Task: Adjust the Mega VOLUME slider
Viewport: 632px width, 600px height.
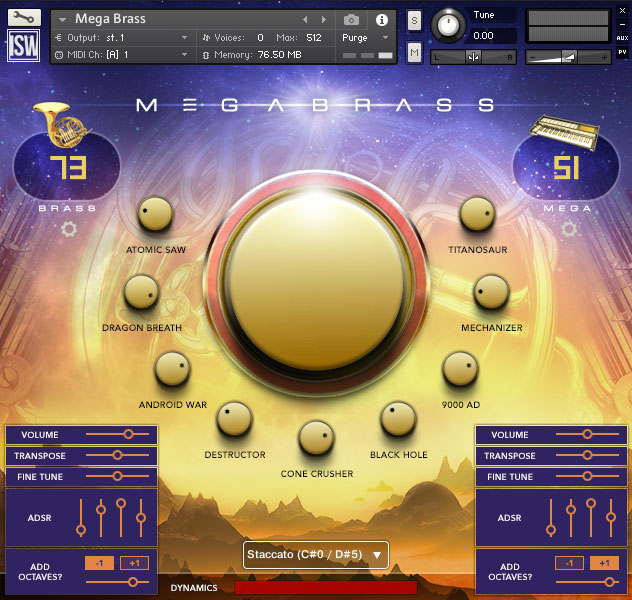Action: (x=587, y=434)
